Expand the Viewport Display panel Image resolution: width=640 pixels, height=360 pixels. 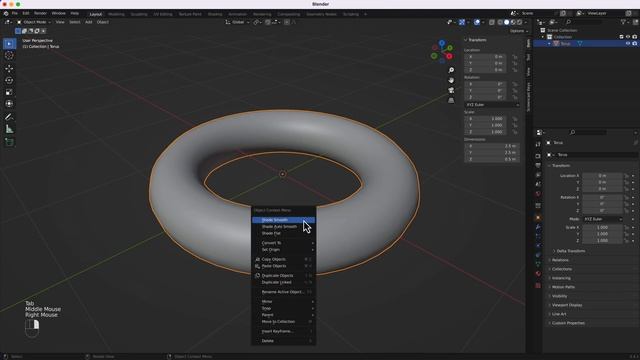[x=567, y=305]
